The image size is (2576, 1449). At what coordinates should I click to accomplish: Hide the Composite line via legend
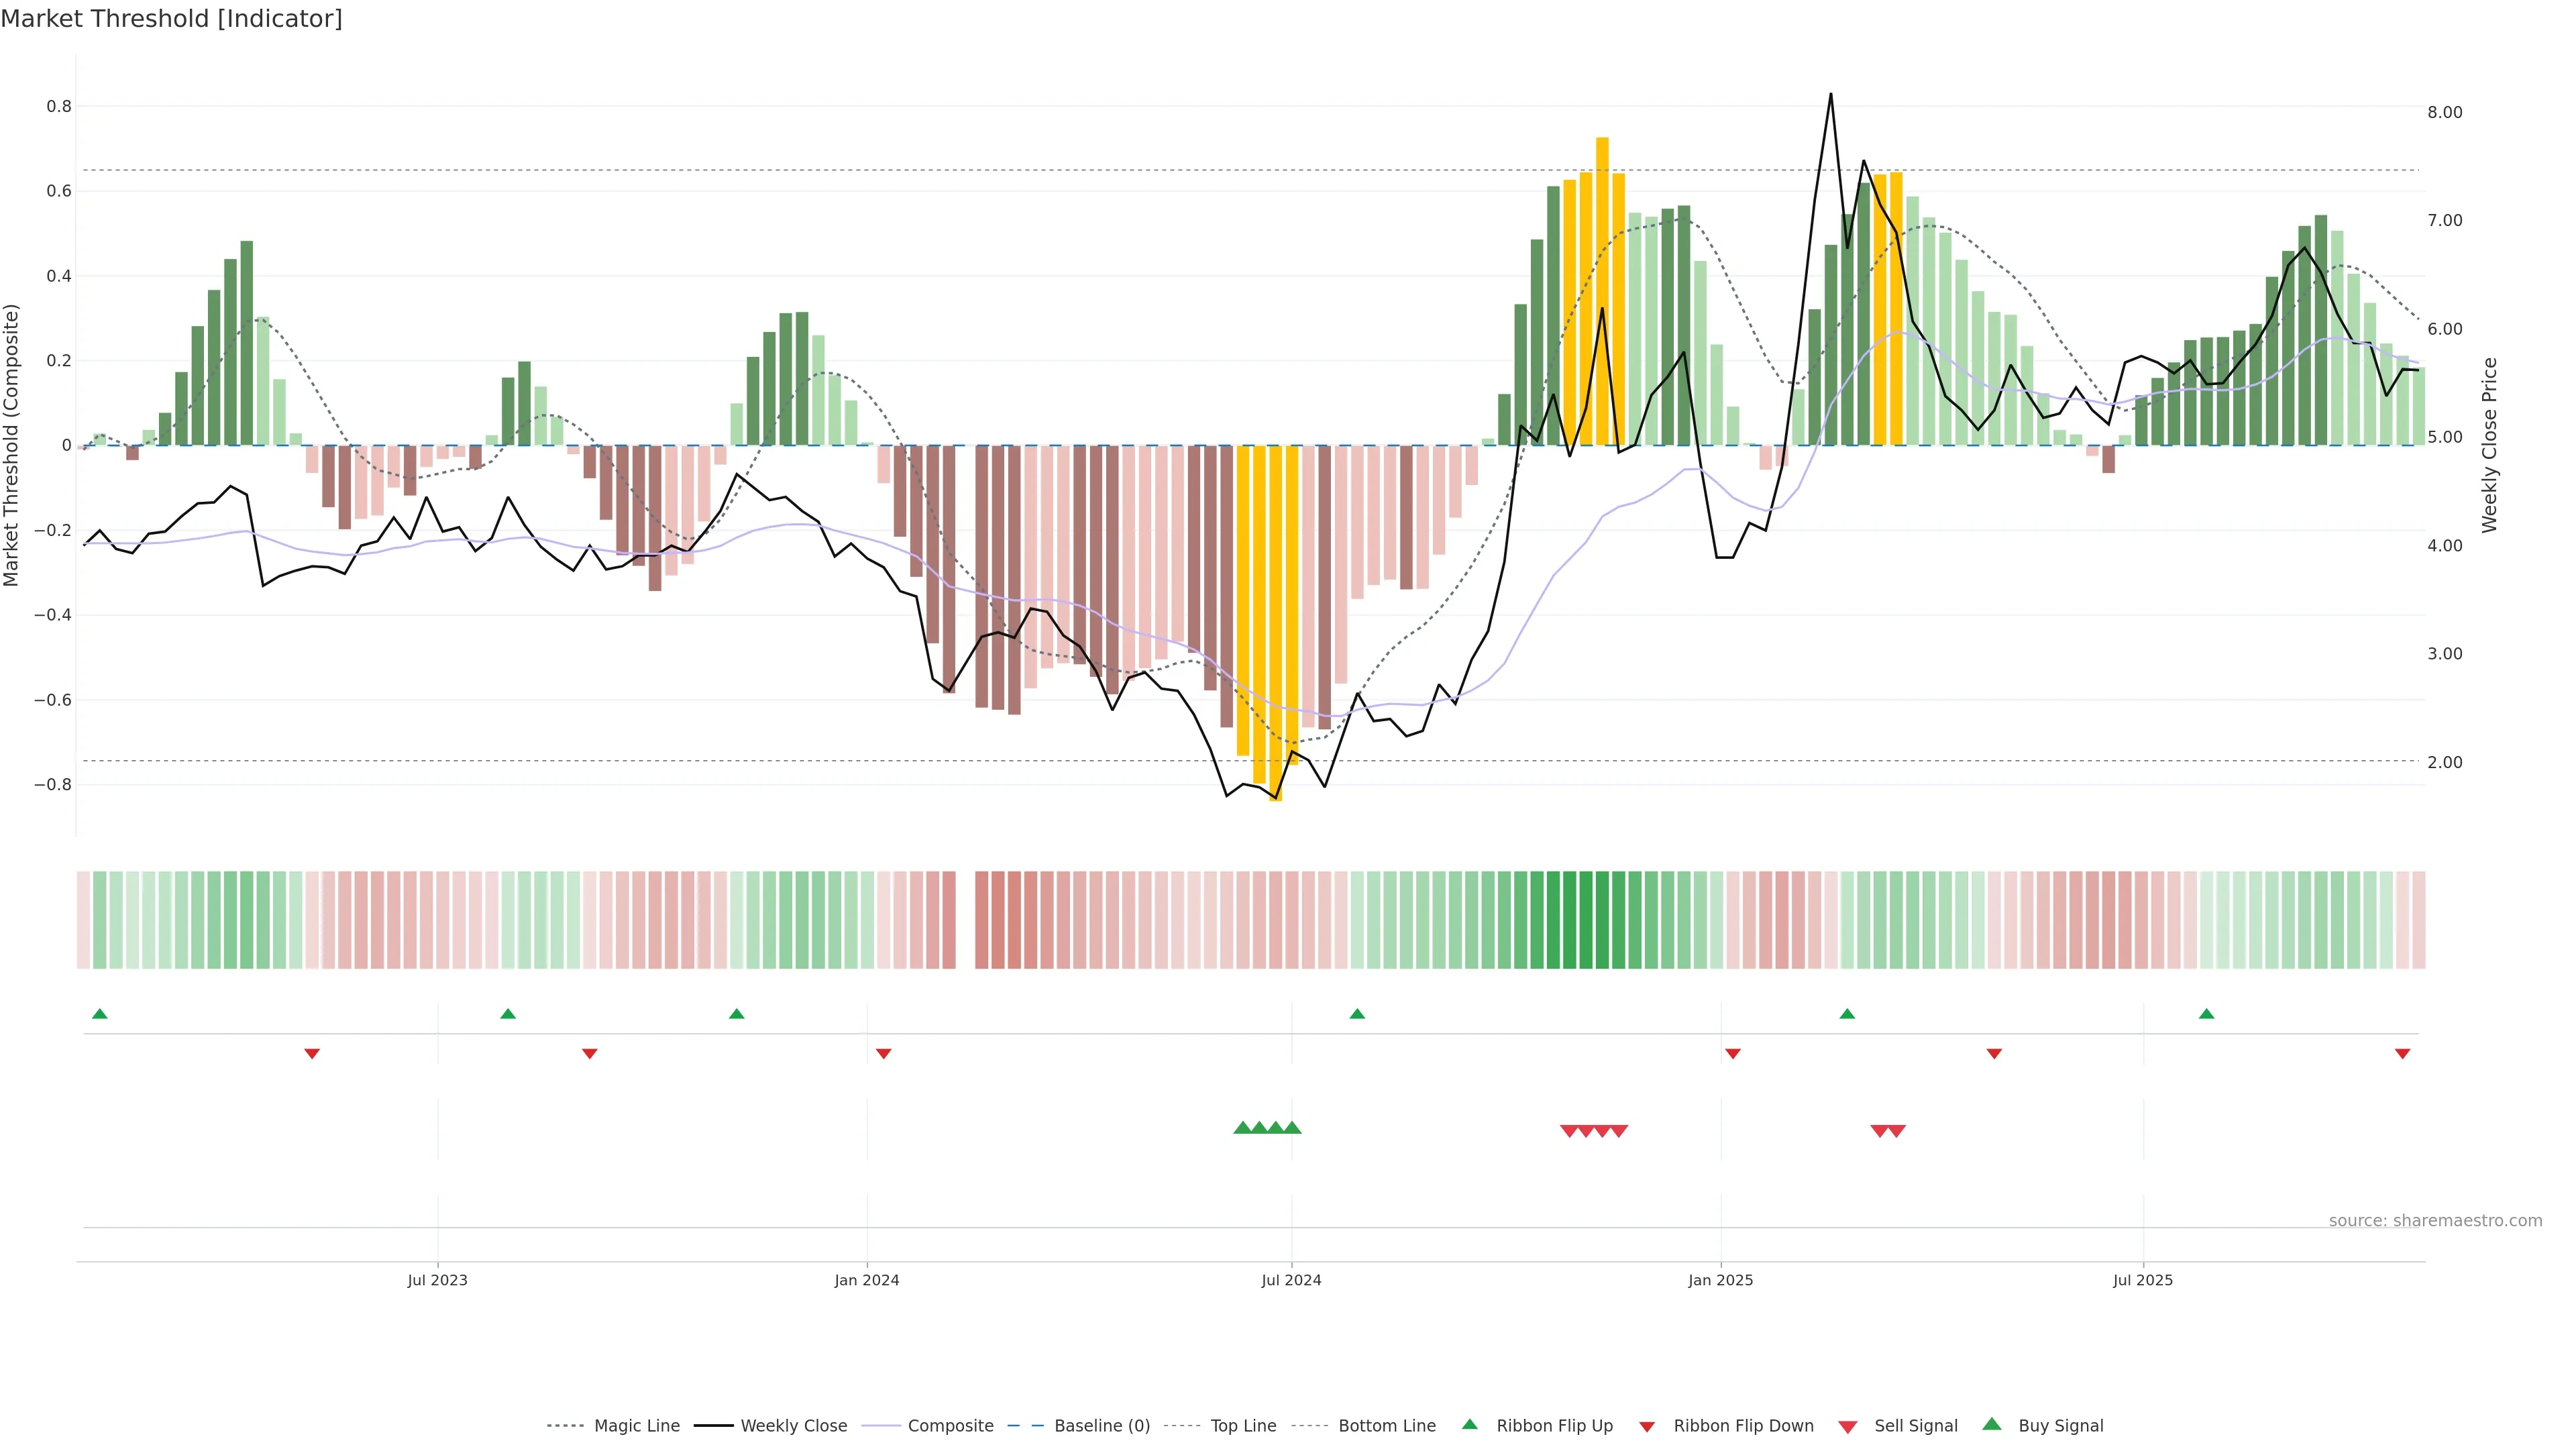(950, 1426)
